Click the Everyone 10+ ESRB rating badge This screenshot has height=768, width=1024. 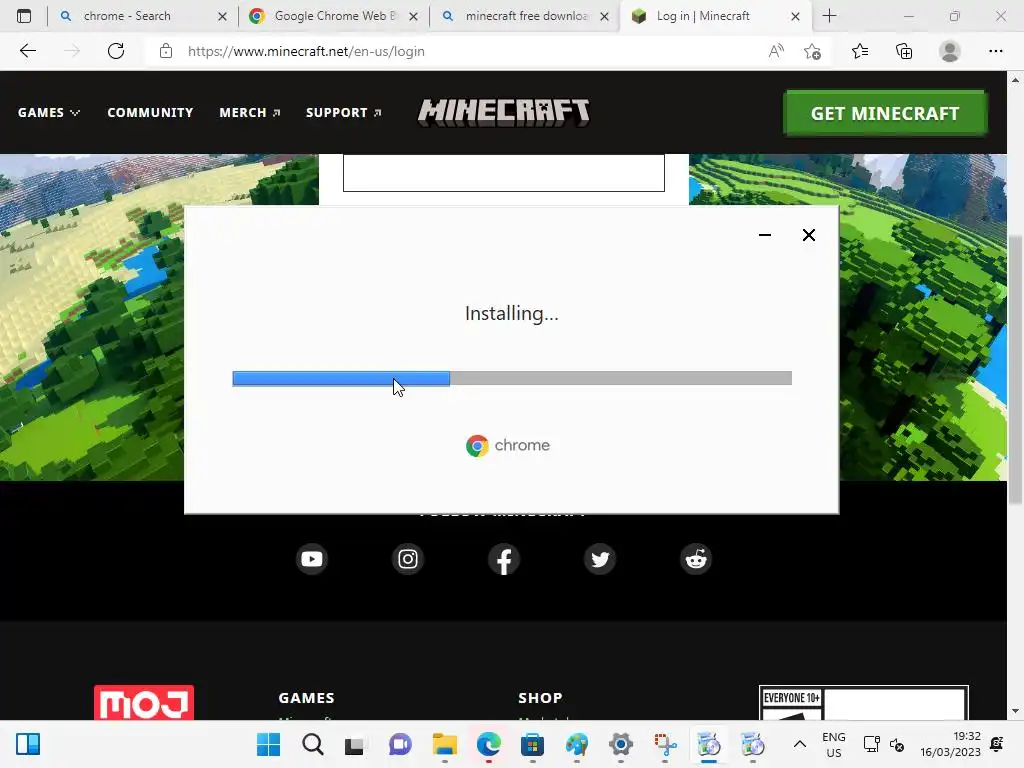tap(863, 703)
